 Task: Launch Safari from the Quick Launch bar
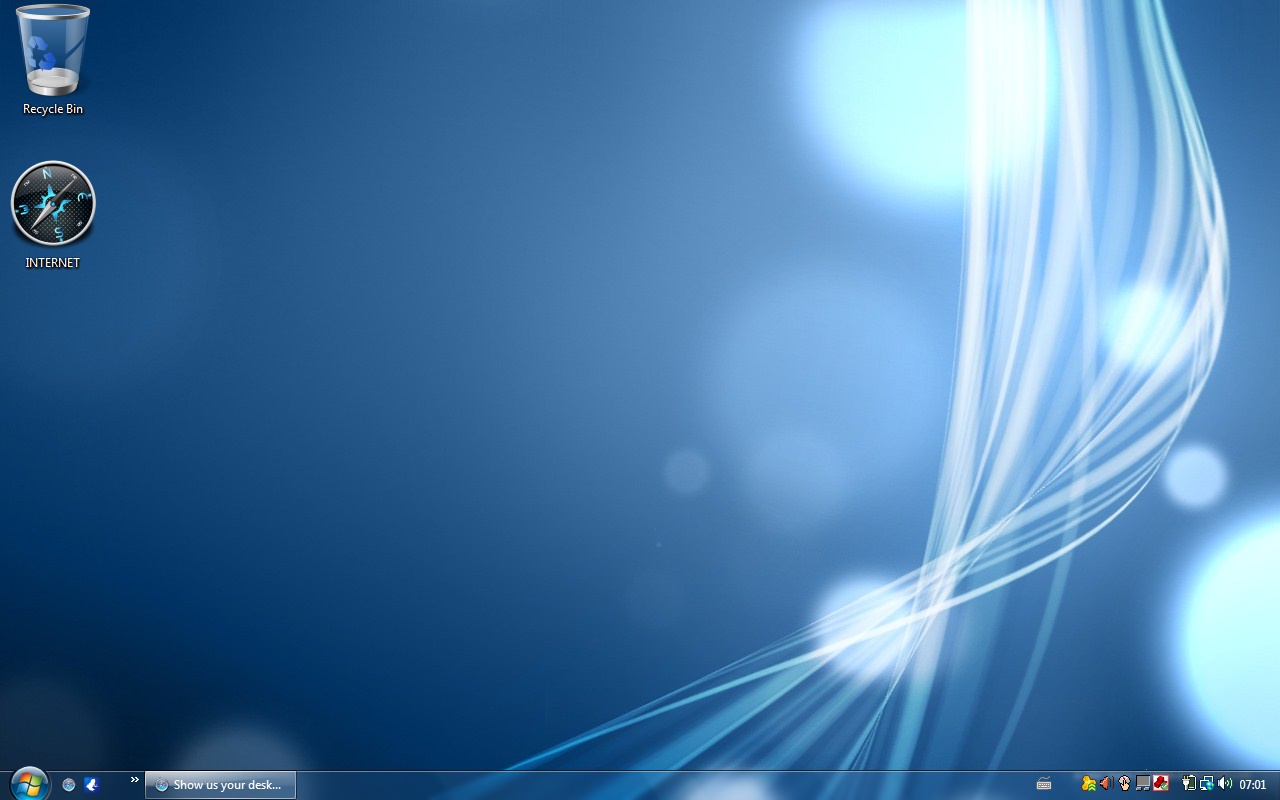69,785
